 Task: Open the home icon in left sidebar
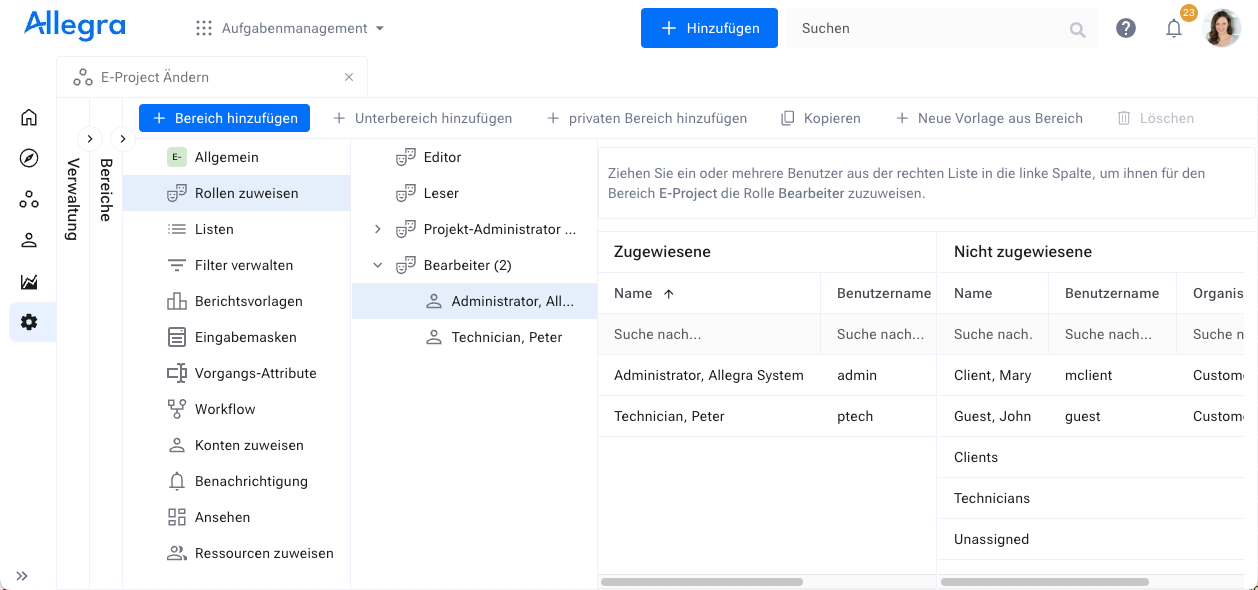point(29,117)
